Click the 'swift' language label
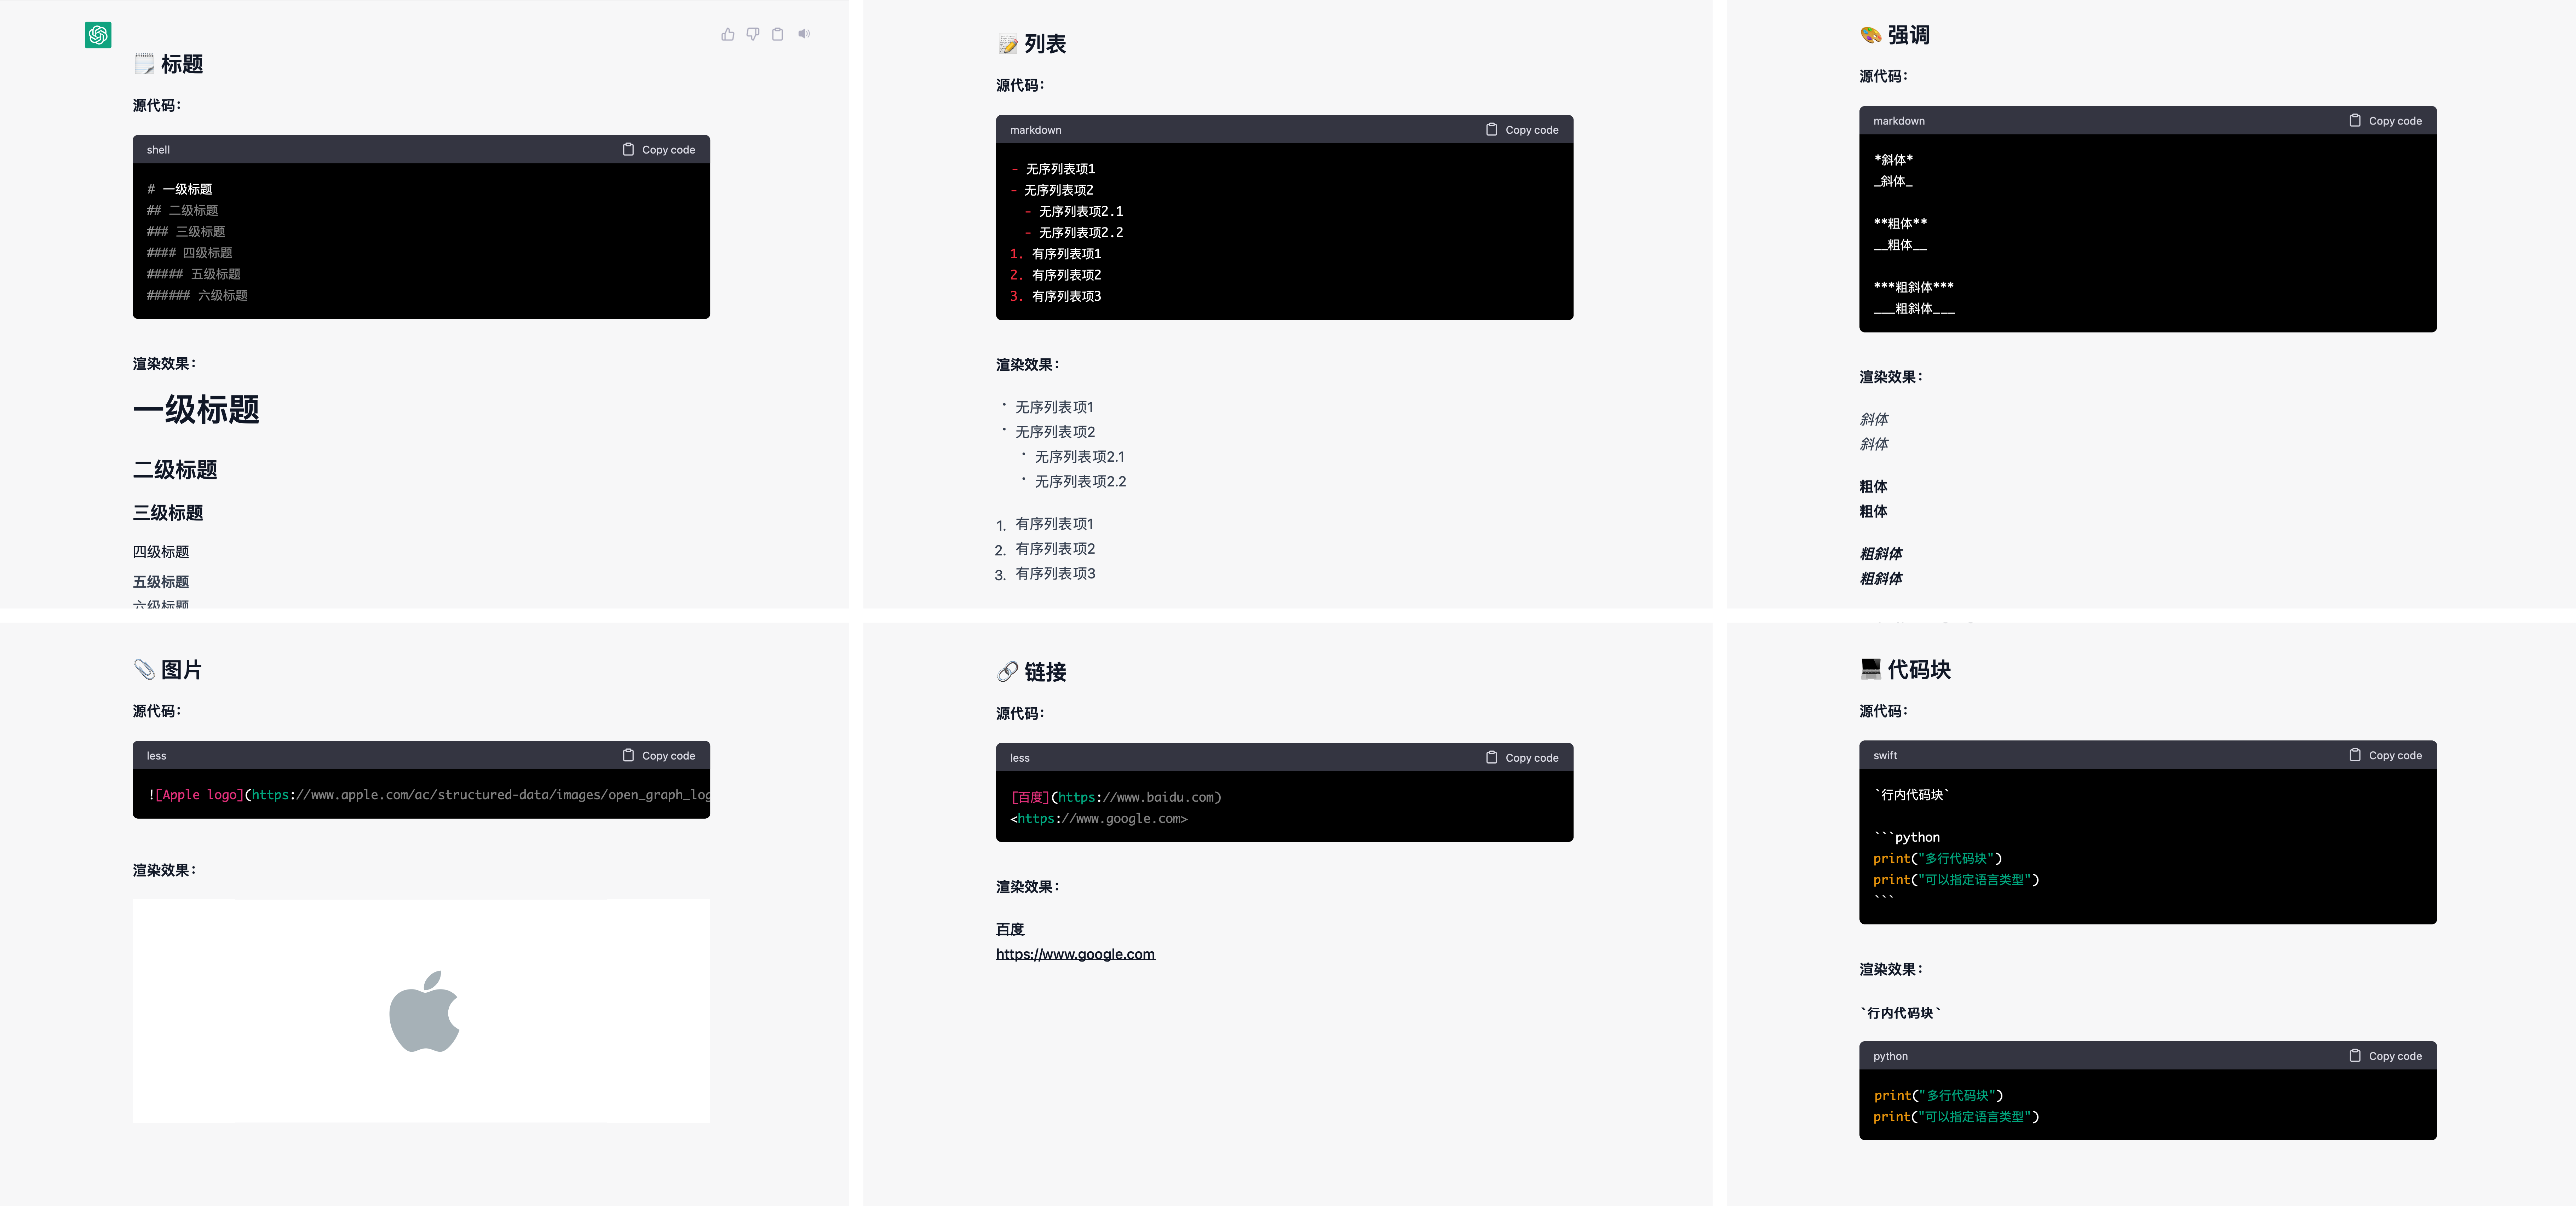This screenshot has height=1206, width=2576. tap(1885, 756)
